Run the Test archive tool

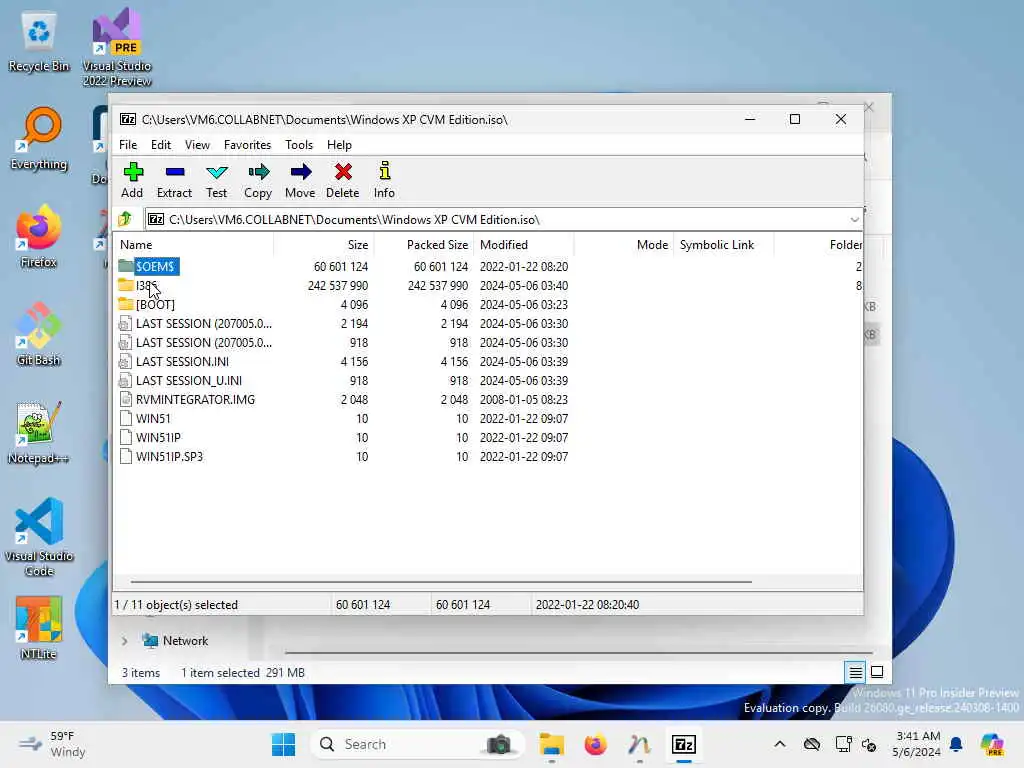216,180
